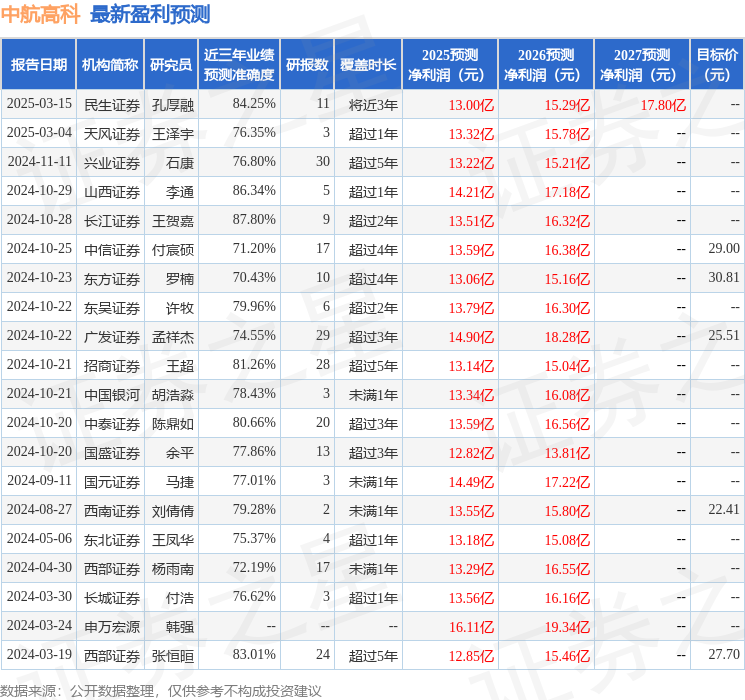745x700 pixels.
Task: Select the 国元证券 institution cell
Action: [x=112, y=482]
